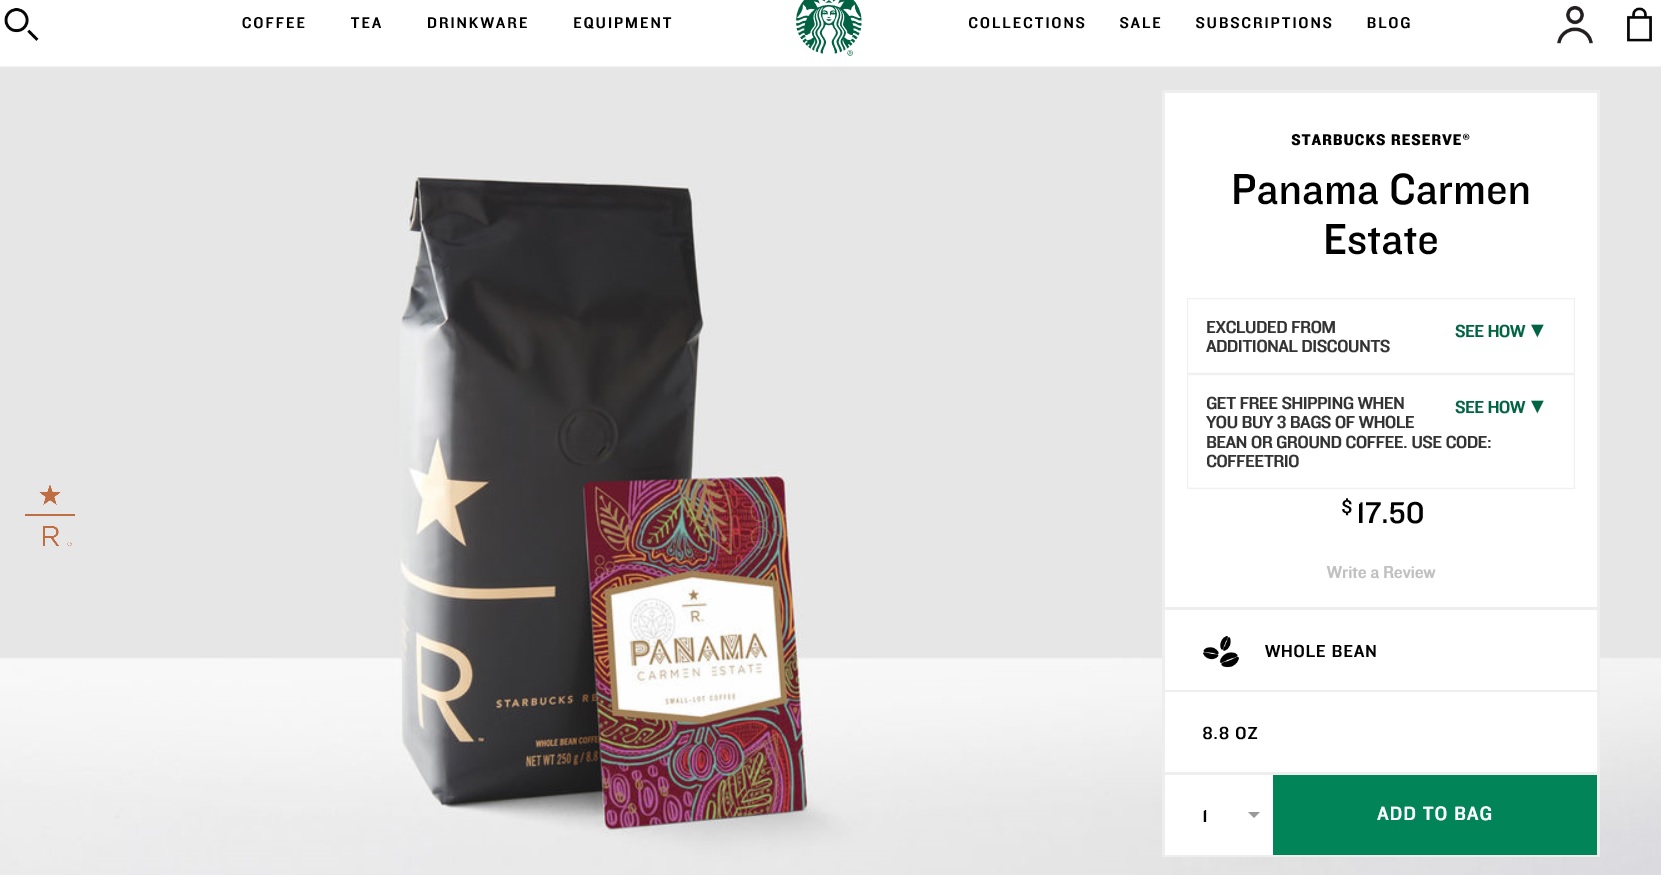The width and height of the screenshot is (1661, 875).
Task: Open the Equipment menu
Action: coord(623,23)
